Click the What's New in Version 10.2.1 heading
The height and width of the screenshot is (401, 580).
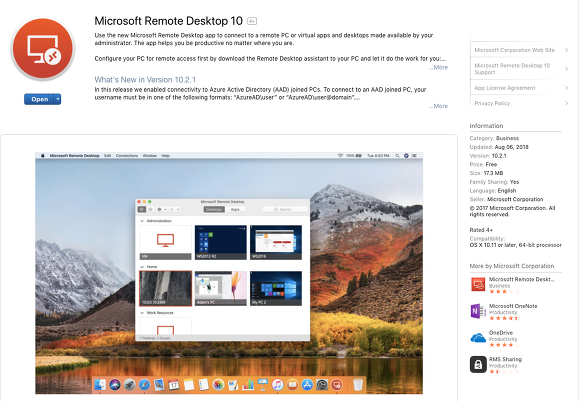pos(145,80)
